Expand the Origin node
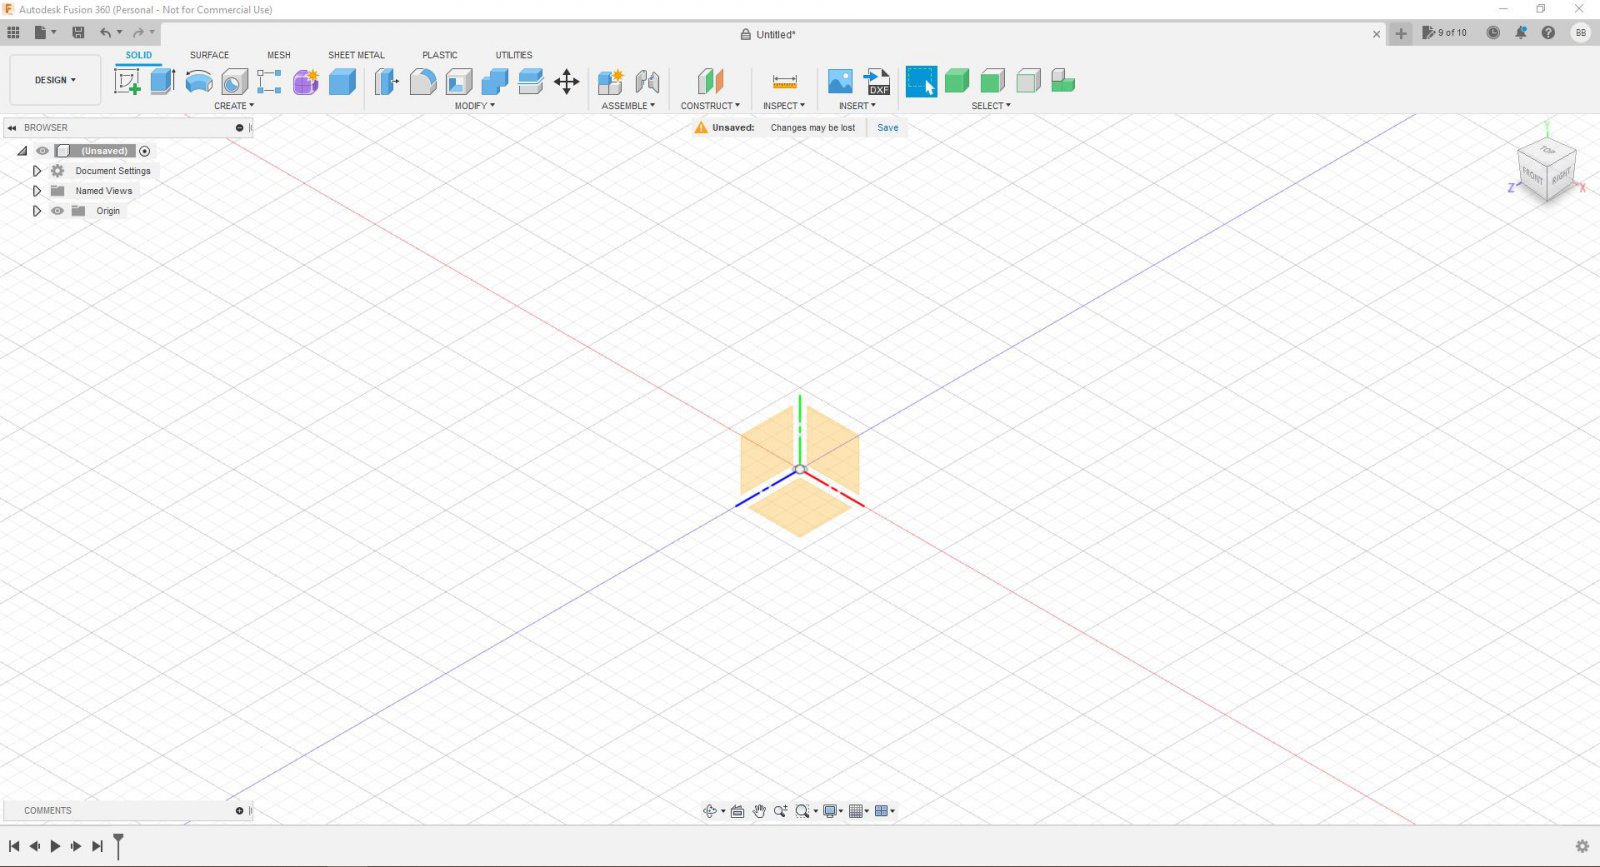The height and width of the screenshot is (867, 1600). pos(37,211)
